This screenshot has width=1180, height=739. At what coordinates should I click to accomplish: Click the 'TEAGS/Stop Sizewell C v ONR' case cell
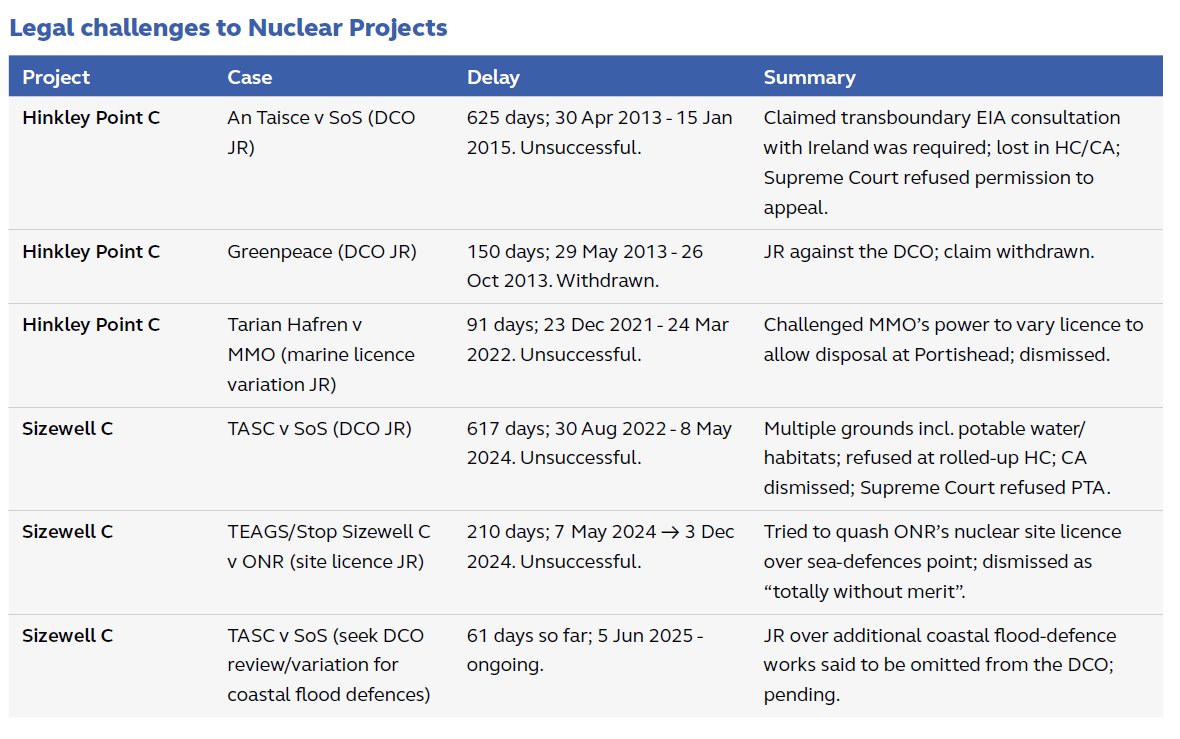(x=329, y=547)
